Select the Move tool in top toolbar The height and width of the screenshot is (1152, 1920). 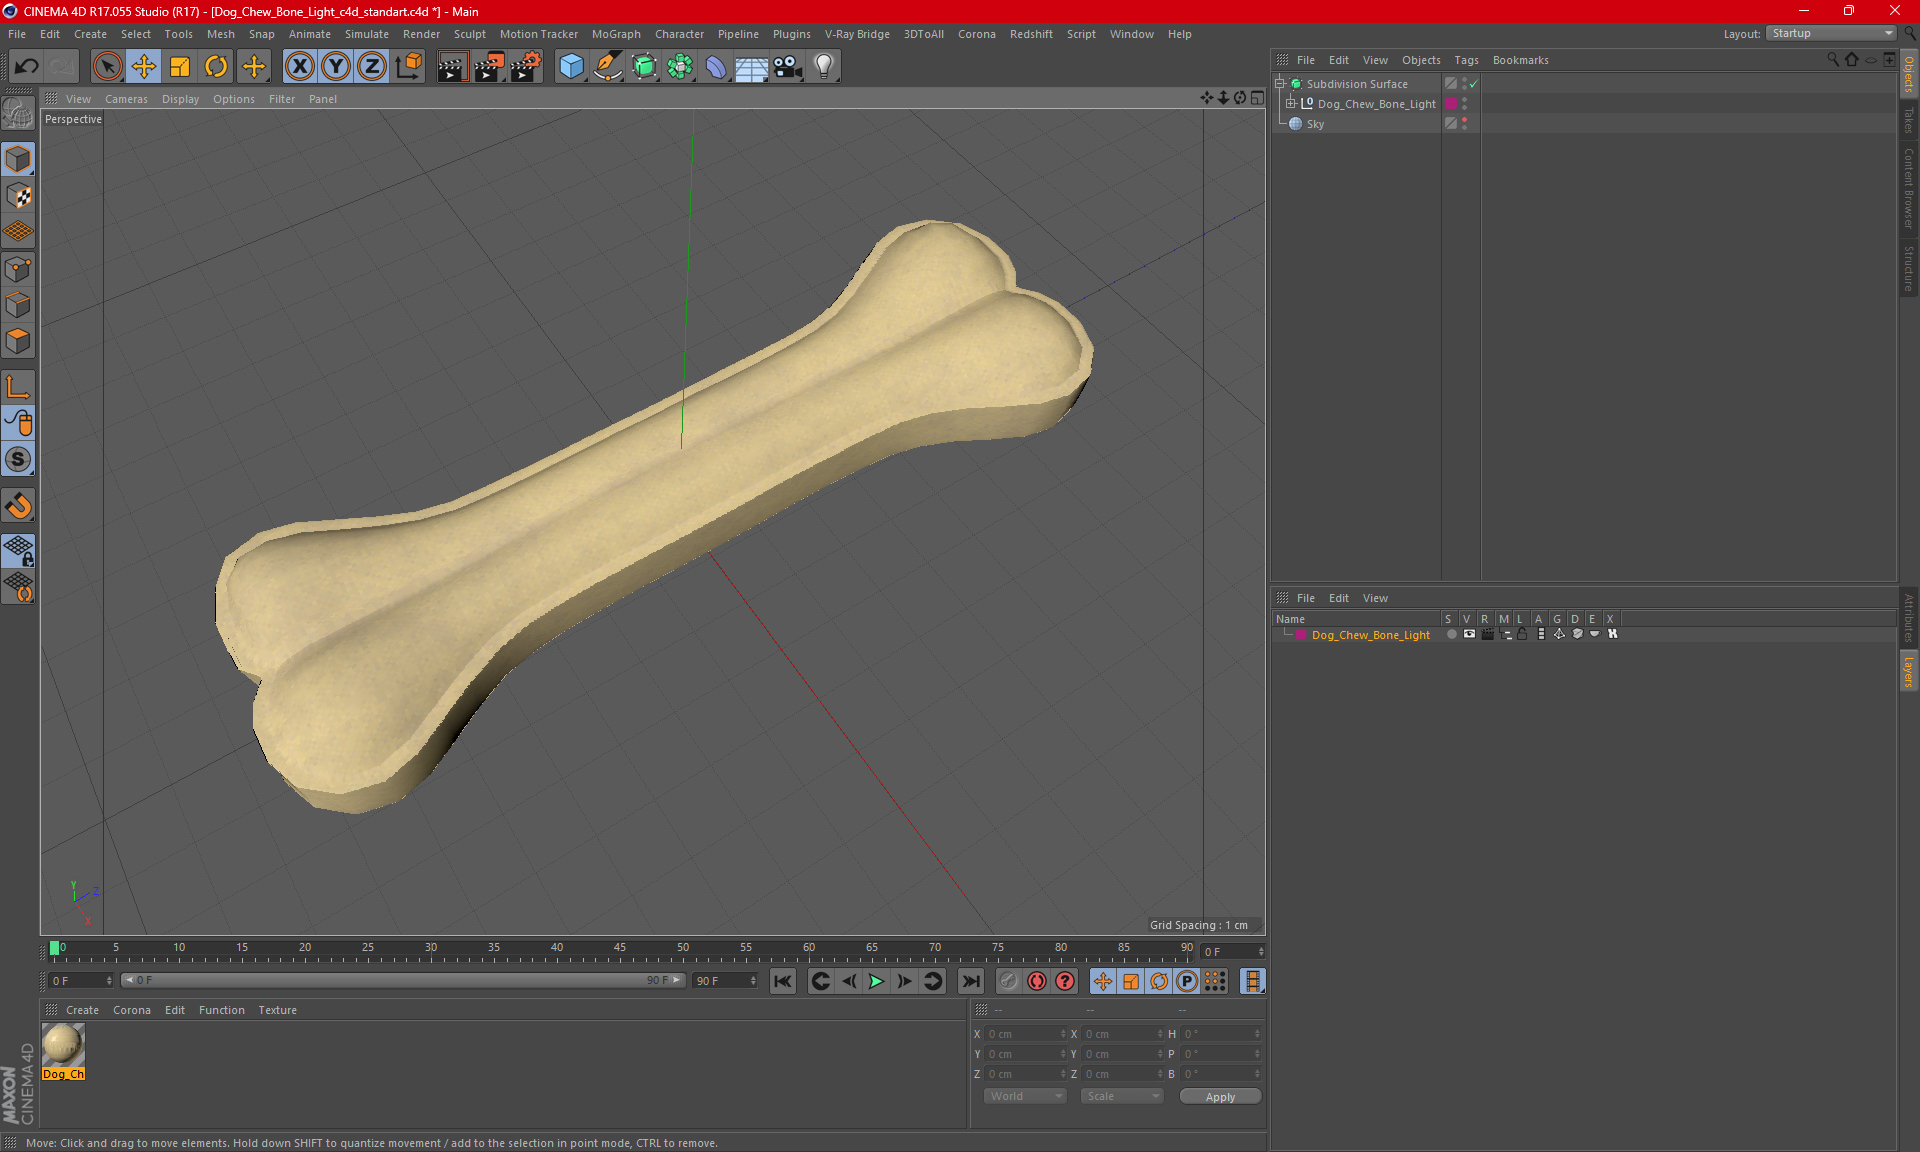(144, 67)
